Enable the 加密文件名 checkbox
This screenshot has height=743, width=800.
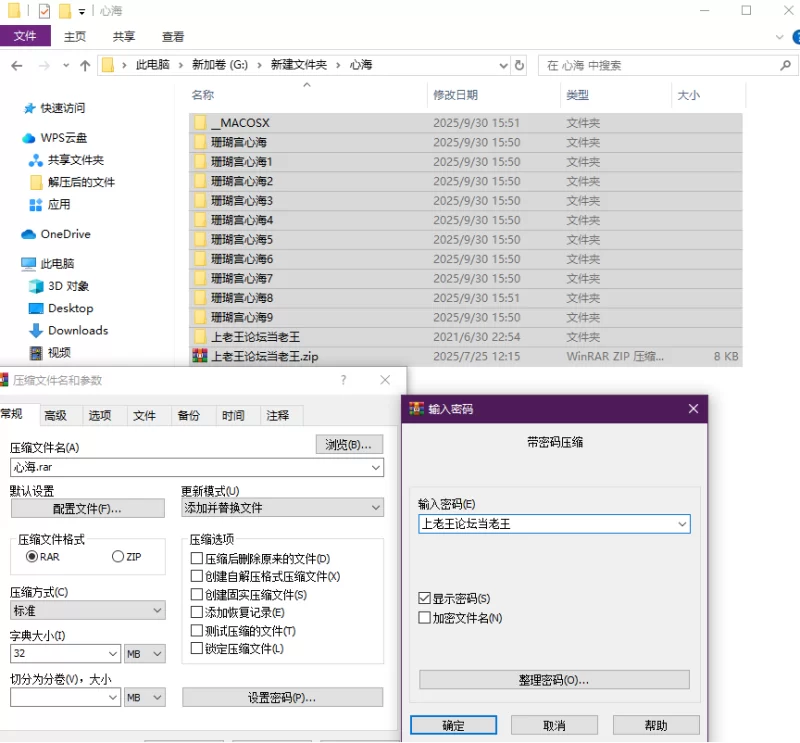click(x=425, y=618)
